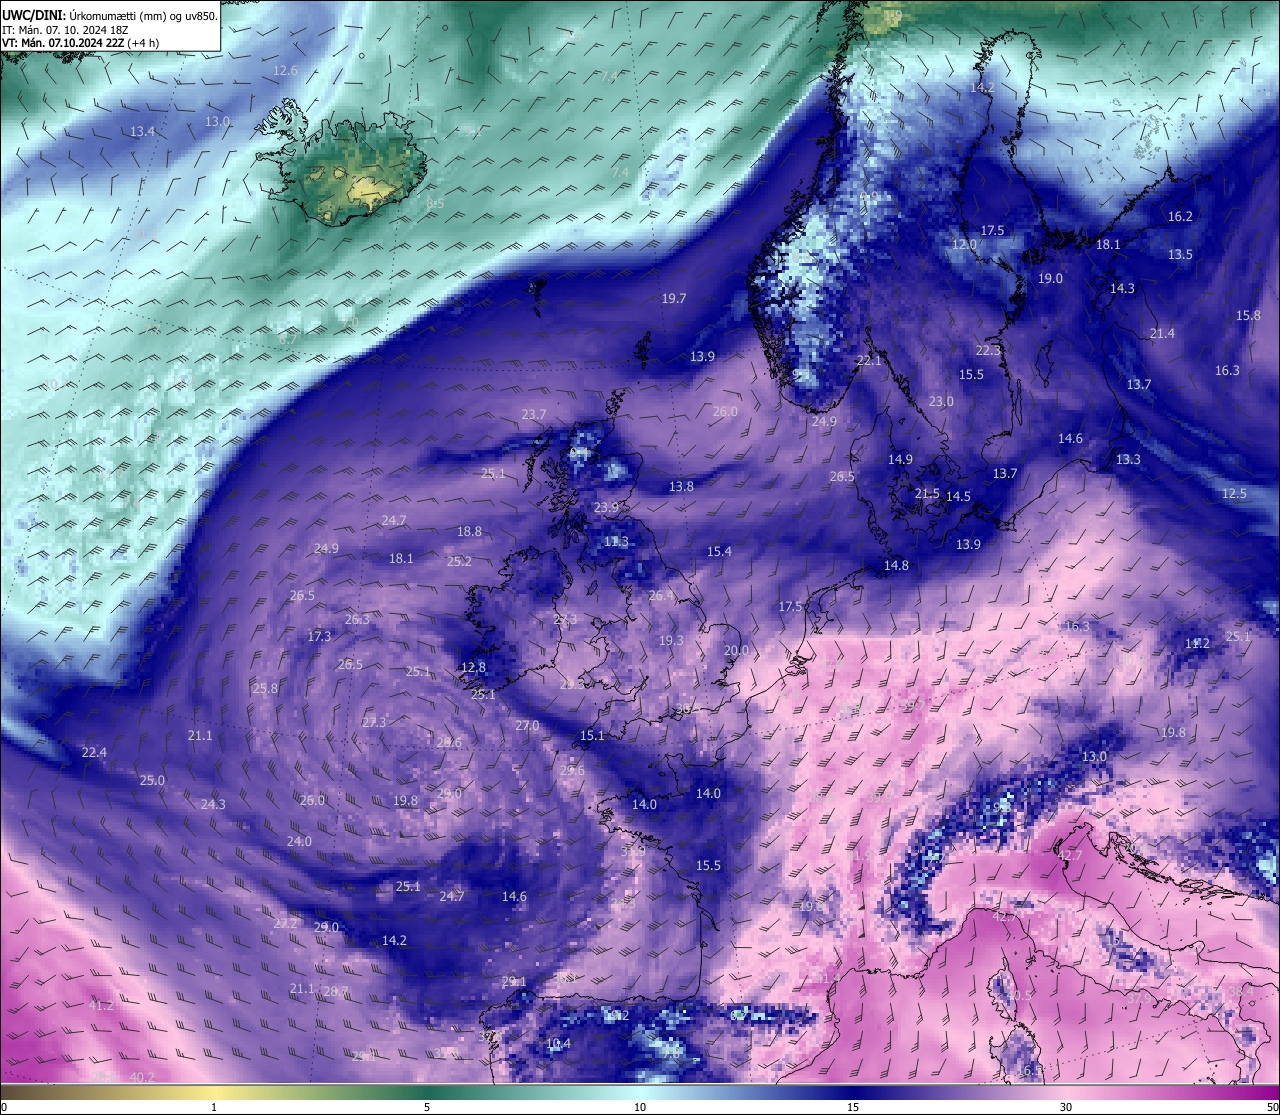Viewport: 1280px width, 1115px height.
Task: Click the 15.4 value in North Sea
Action: 719,552
